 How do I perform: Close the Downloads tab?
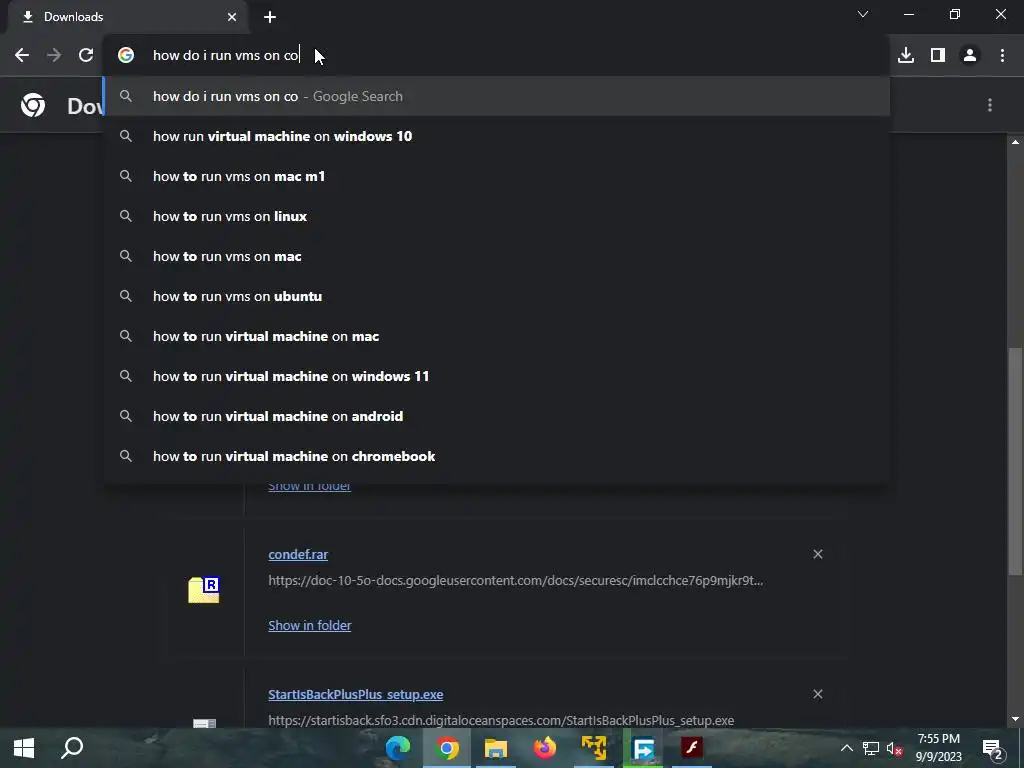pos(232,17)
